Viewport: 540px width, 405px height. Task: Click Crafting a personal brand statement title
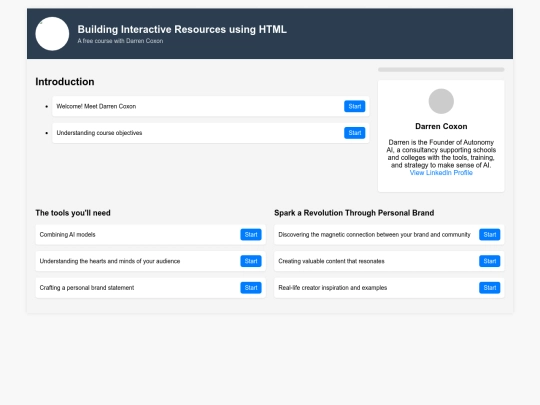[x=87, y=288]
